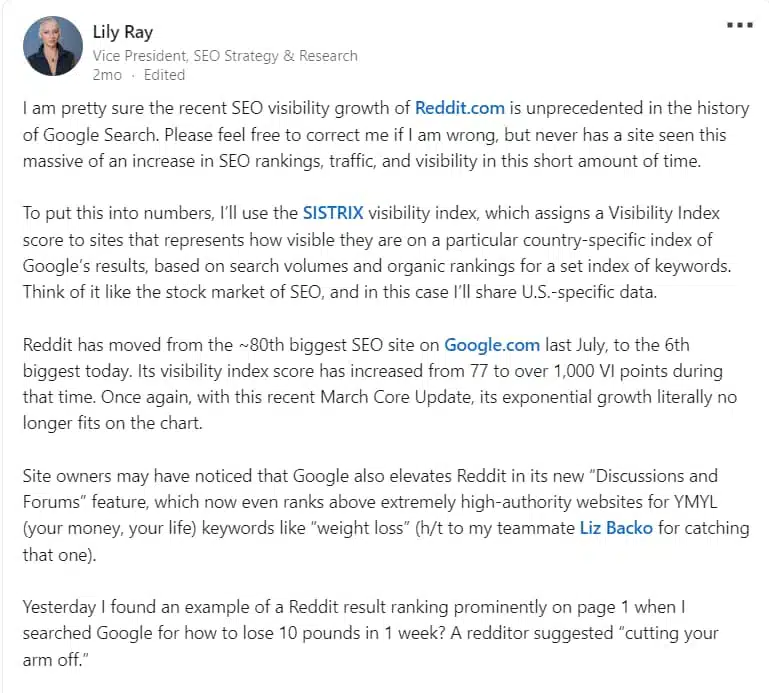Click the quoted phrase "Discussions and Forums"
This screenshot has width=769, height=693.
[600, 475]
